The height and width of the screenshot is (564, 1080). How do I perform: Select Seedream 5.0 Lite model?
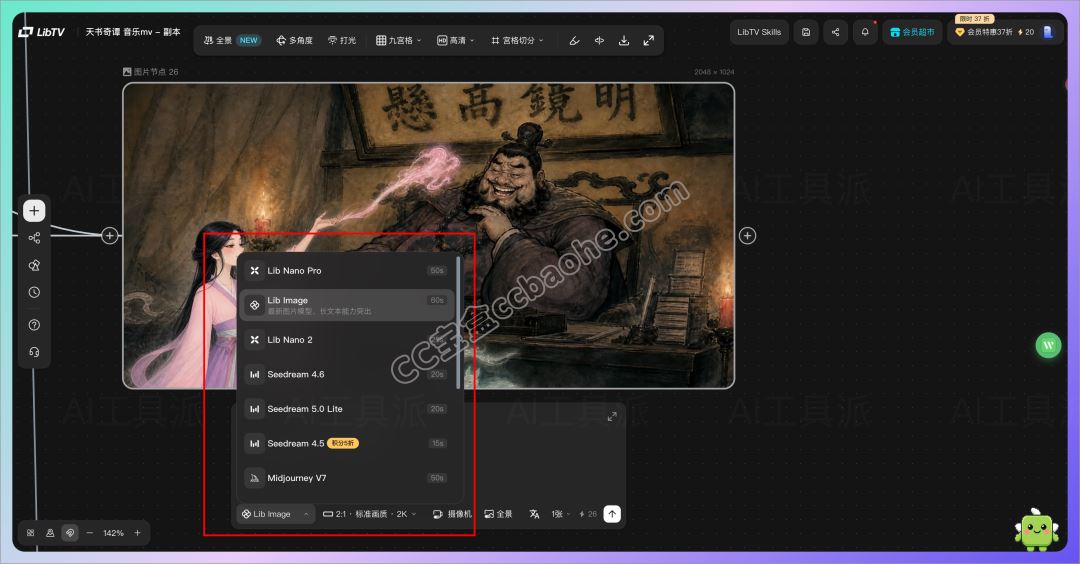coord(347,408)
